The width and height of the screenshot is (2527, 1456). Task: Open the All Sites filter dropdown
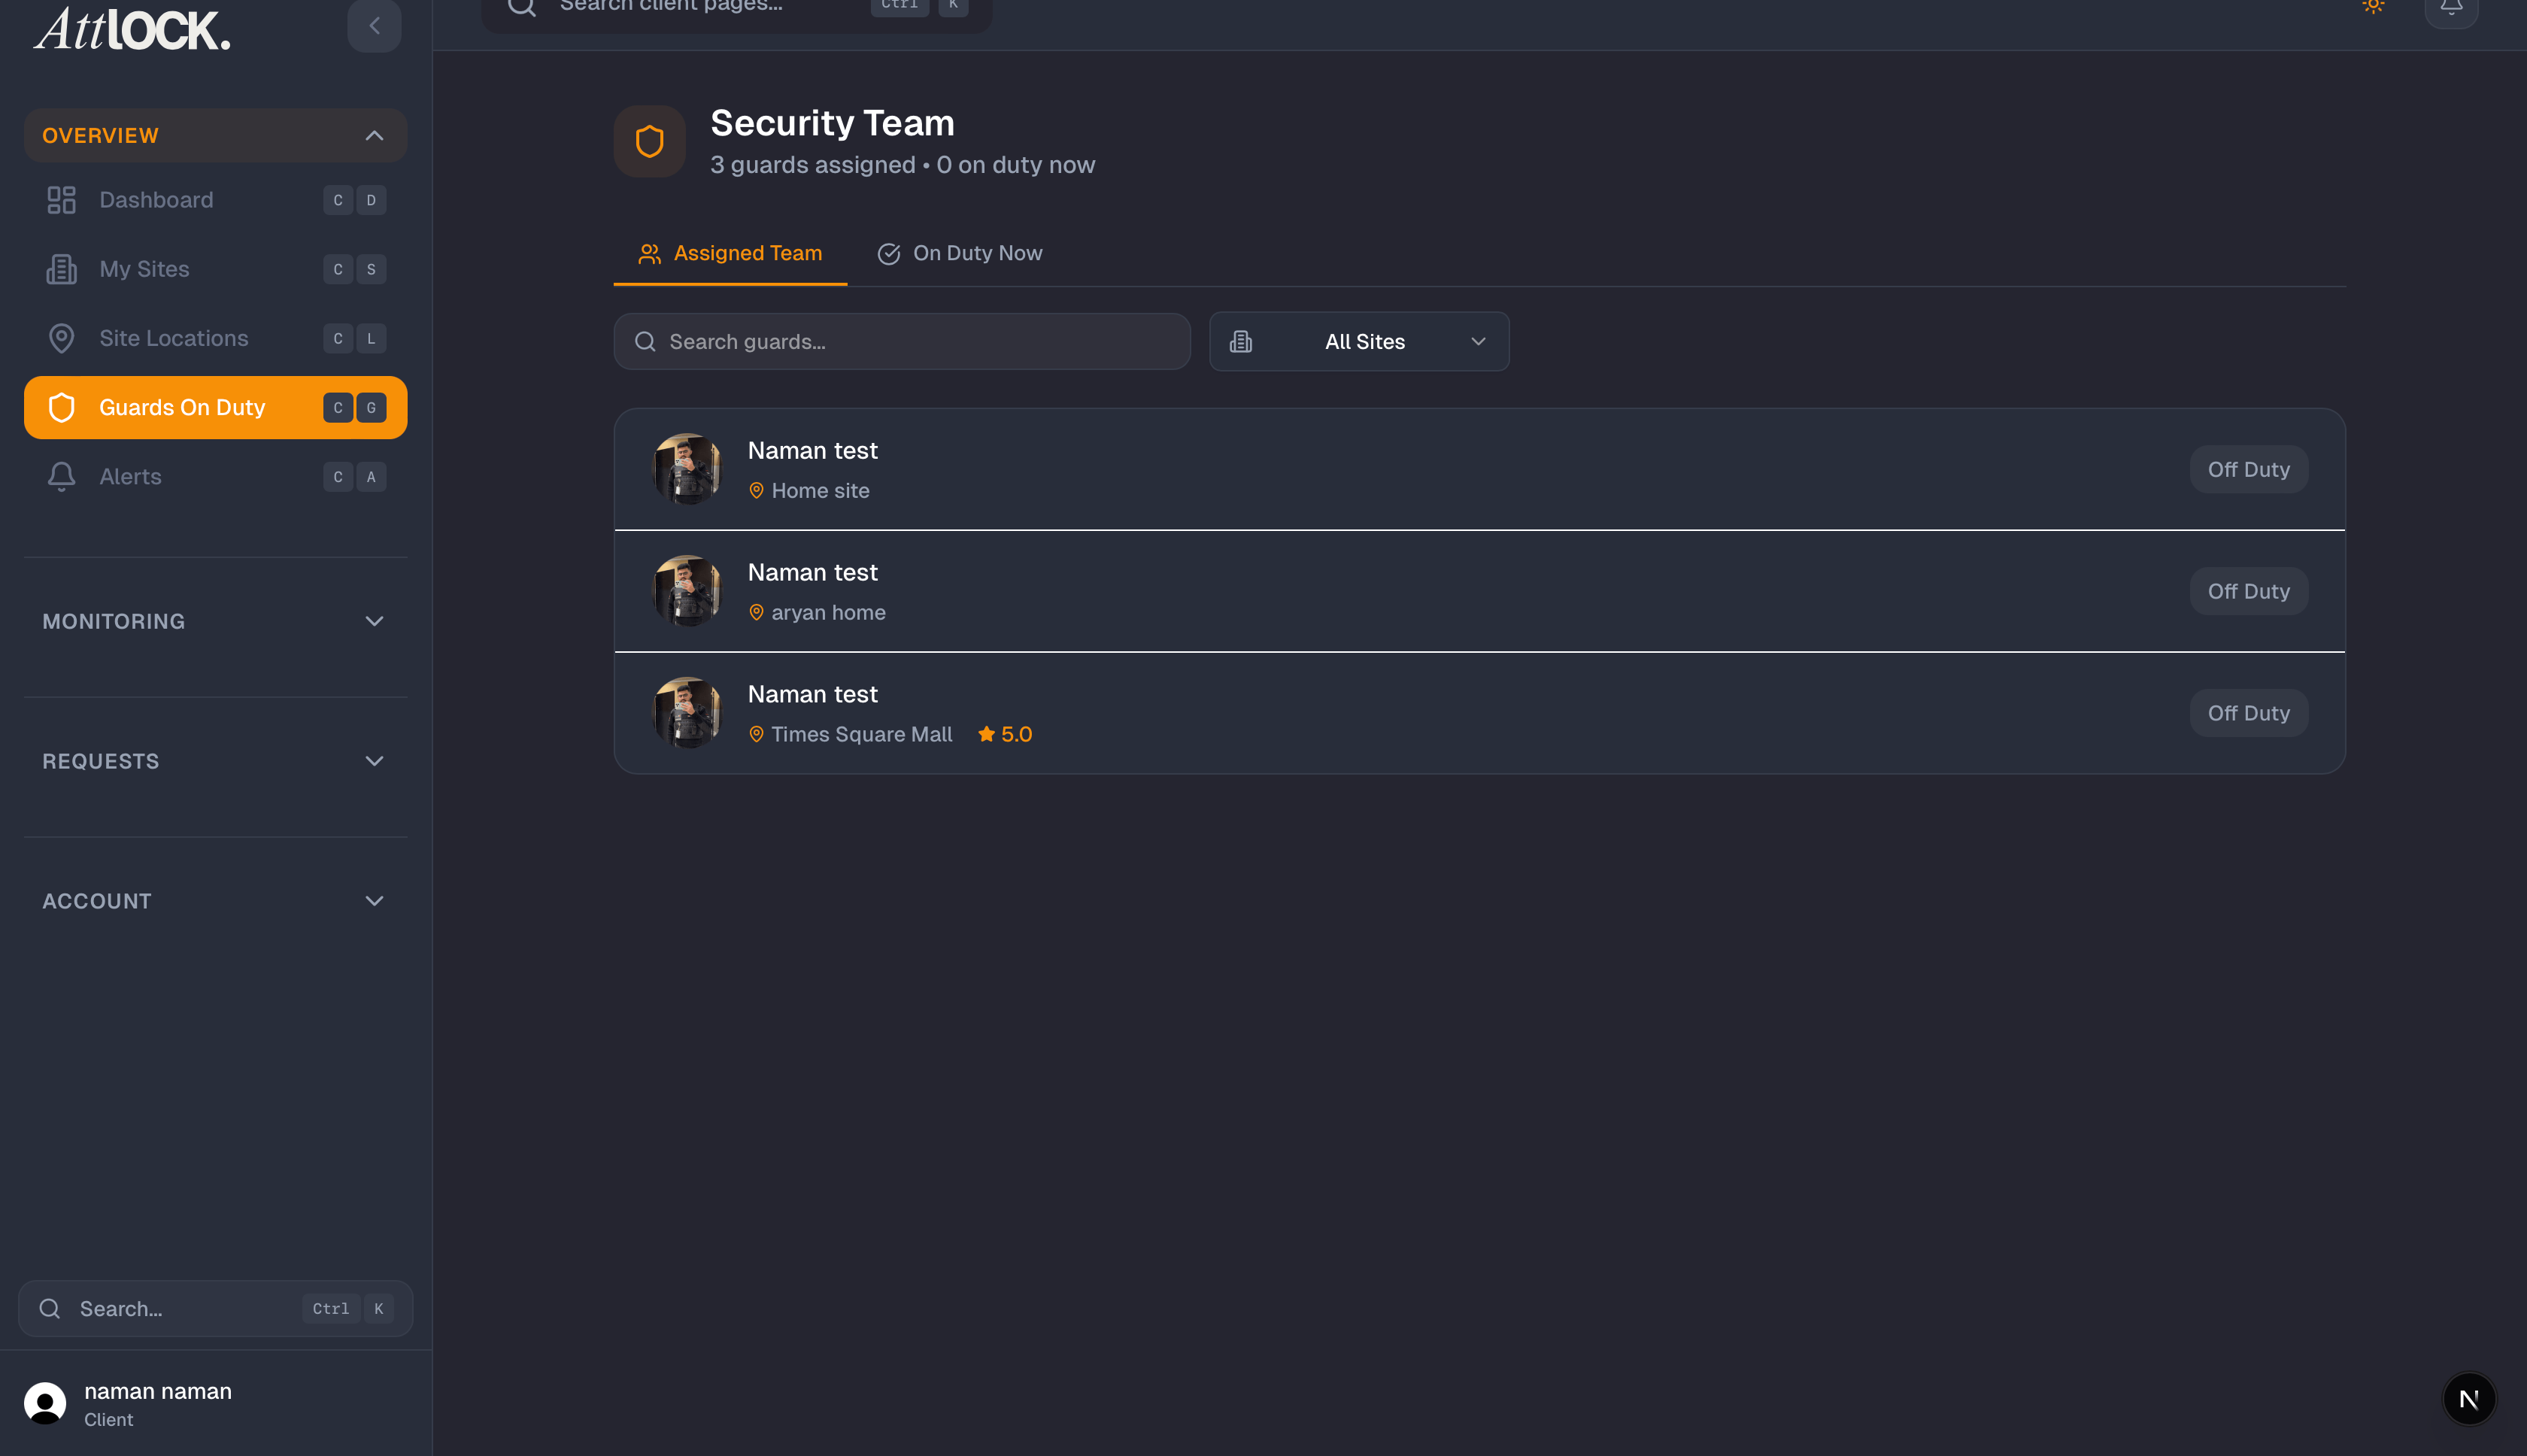[x=1359, y=342]
